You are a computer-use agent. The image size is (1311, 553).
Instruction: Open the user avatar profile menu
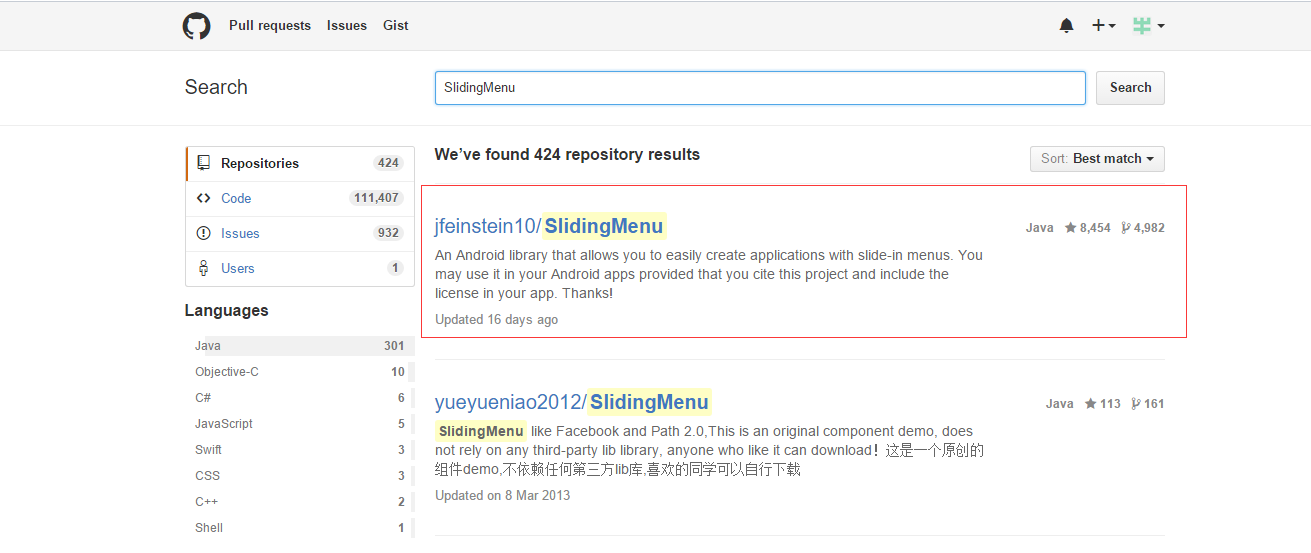pos(1148,26)
